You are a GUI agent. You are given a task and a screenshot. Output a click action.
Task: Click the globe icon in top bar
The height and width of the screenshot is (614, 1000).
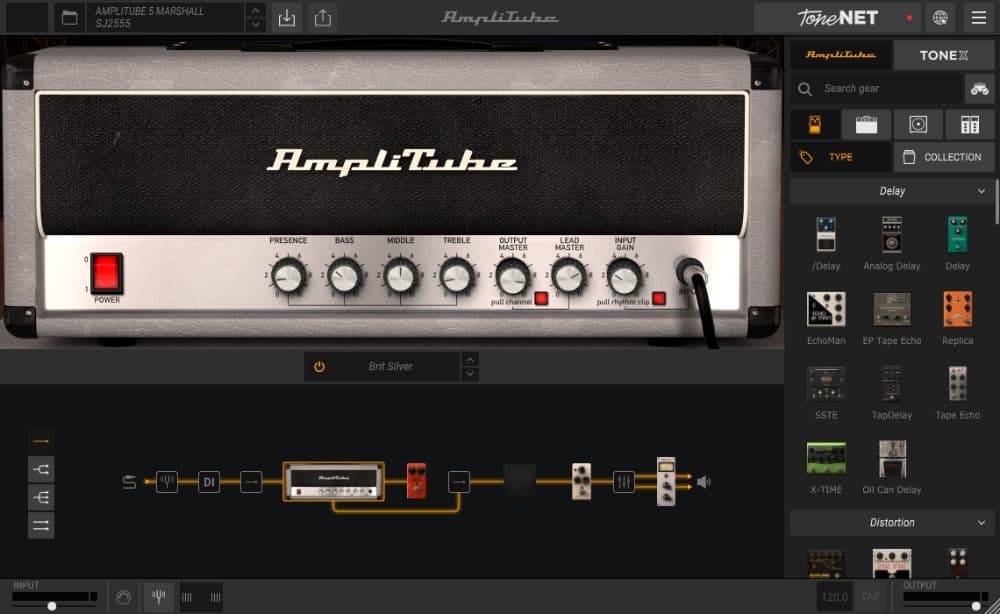940,18
